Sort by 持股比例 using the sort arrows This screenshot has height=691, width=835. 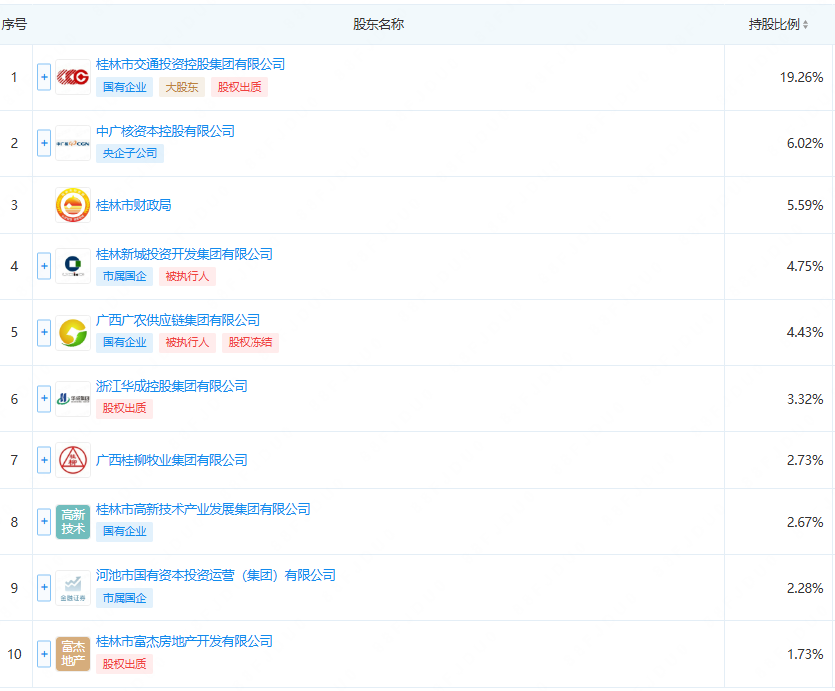coord(805,24)
